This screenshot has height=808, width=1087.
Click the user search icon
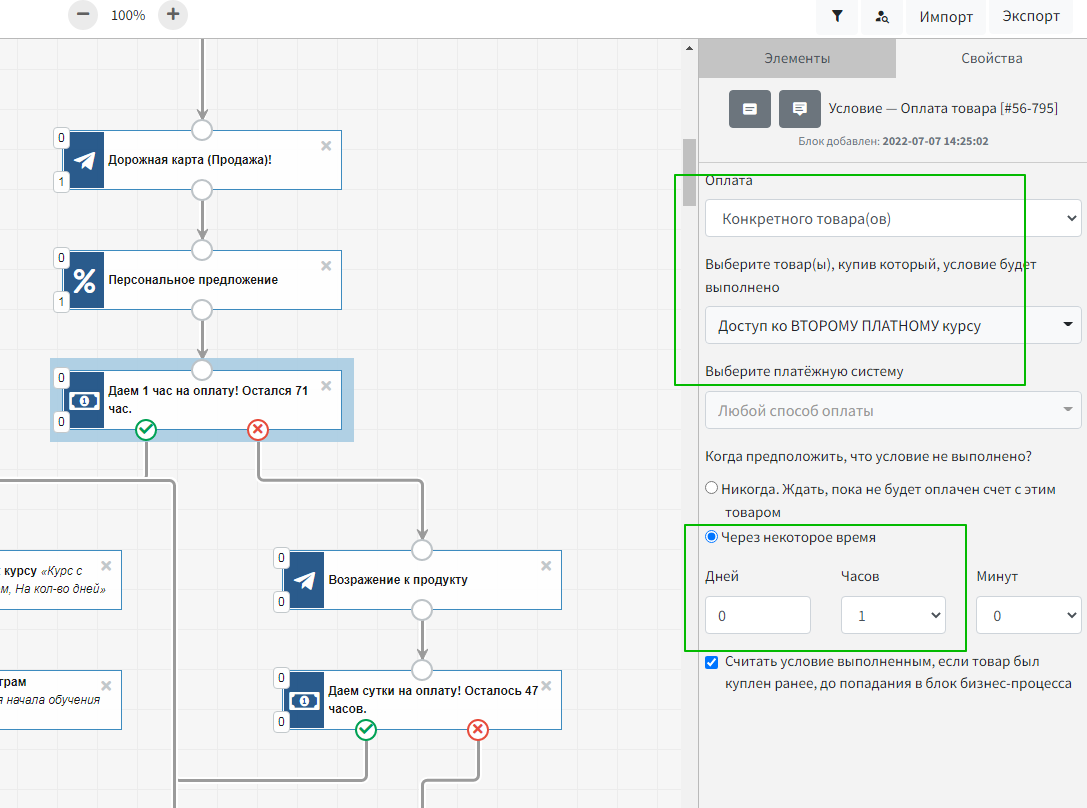tap(881, 16)
